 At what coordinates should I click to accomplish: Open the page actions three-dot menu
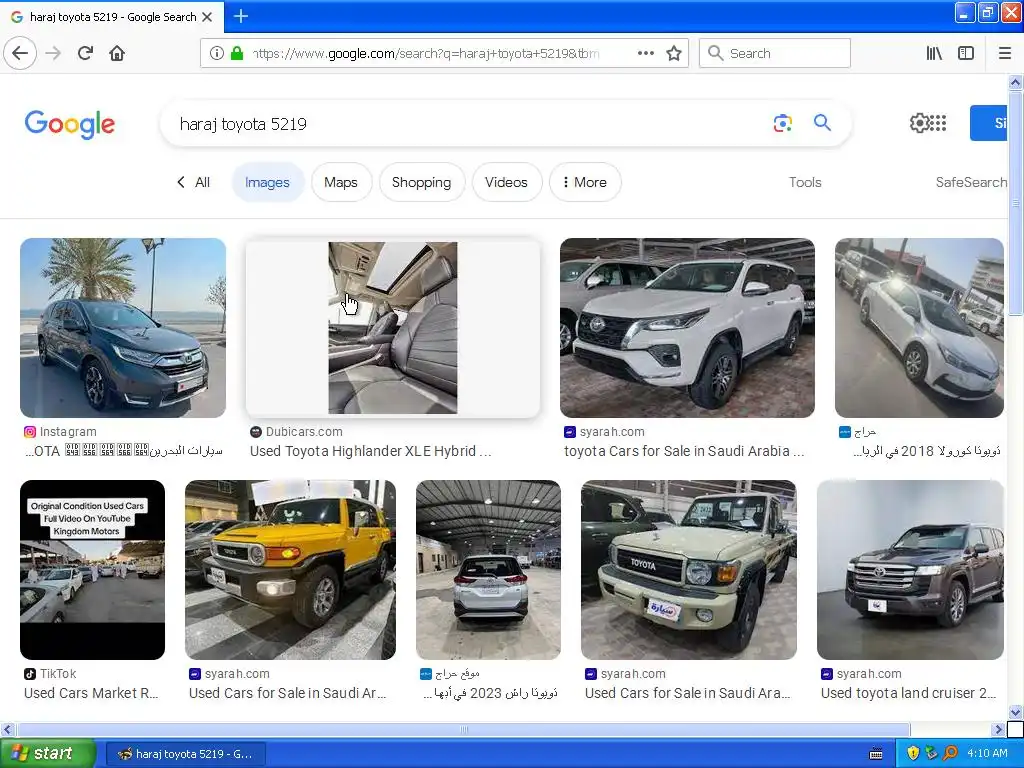coord(645,54)
